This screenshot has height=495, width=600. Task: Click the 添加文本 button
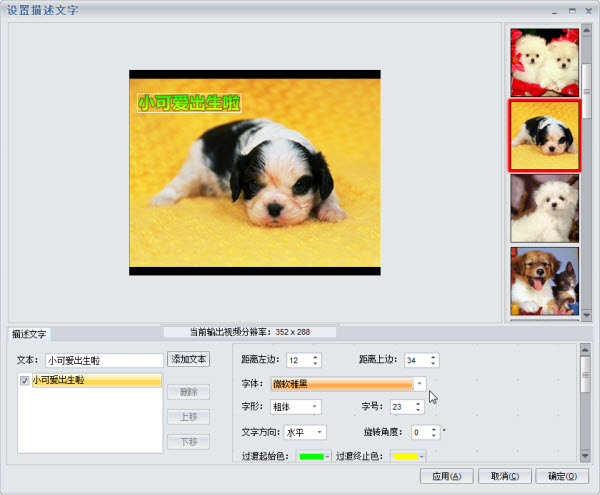188,359
